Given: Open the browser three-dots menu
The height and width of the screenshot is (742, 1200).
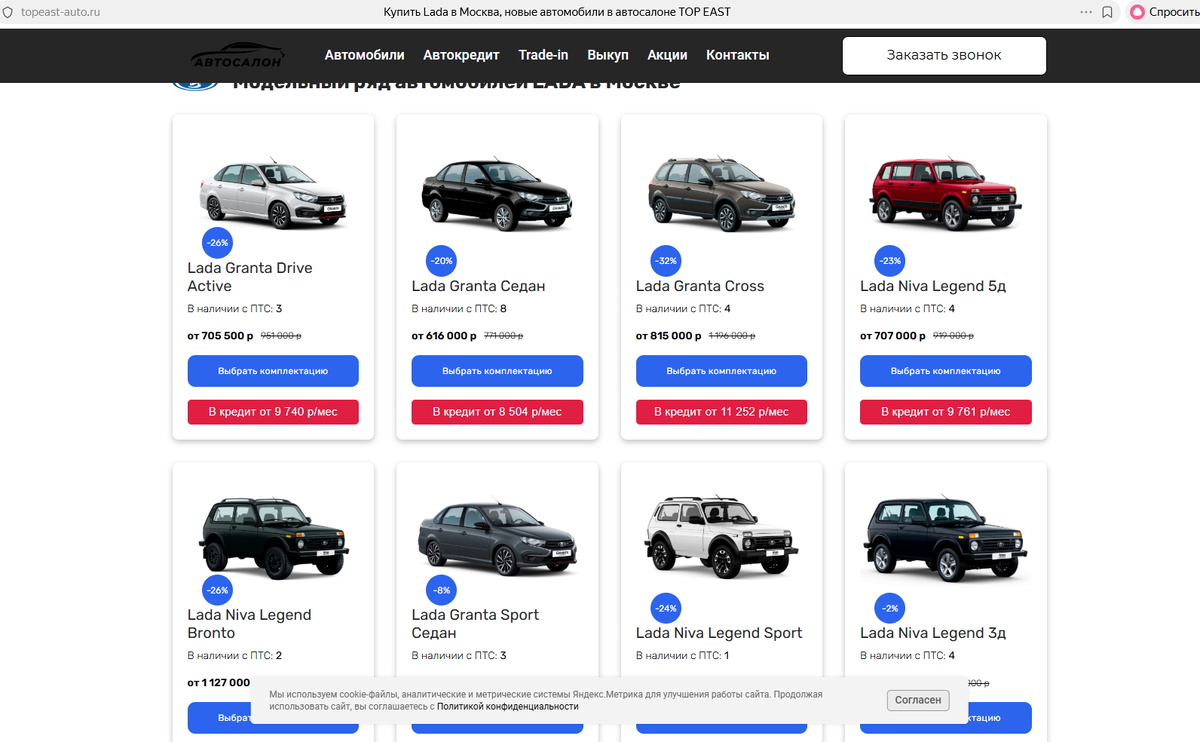Looking at the screenshot, I should pos(1086,12).
